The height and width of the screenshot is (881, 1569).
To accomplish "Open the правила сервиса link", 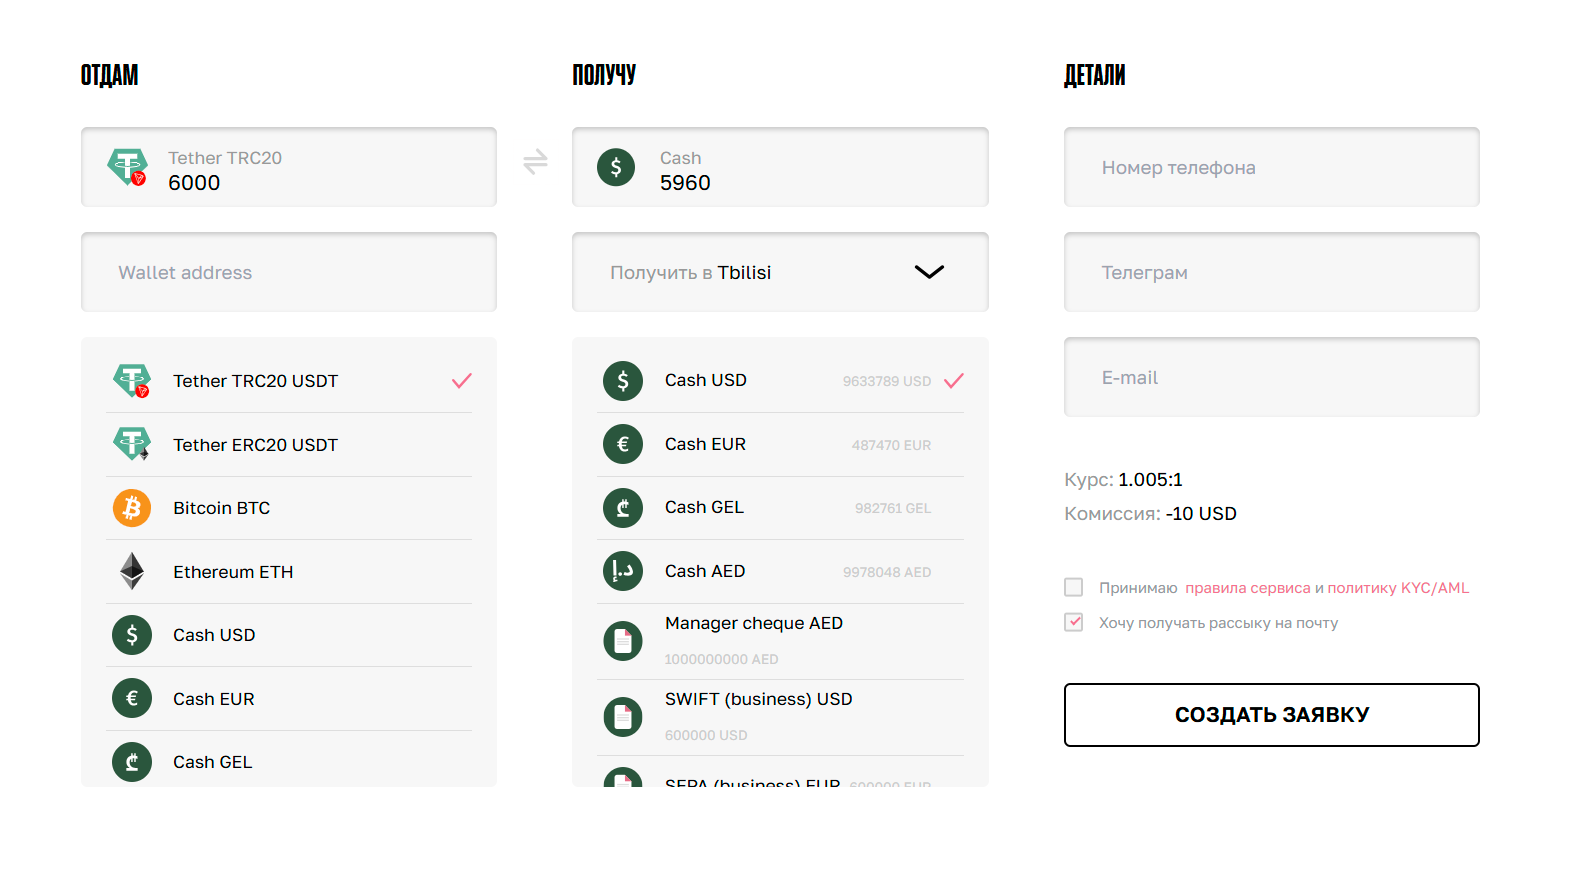I will click(1247, 588).
